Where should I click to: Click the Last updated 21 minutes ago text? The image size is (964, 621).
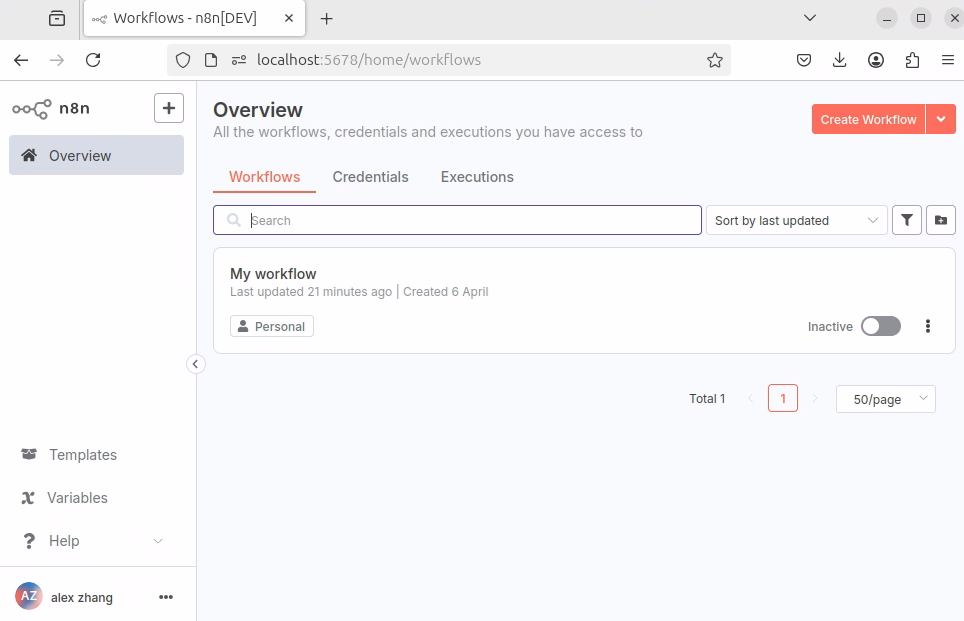point(310,291)
